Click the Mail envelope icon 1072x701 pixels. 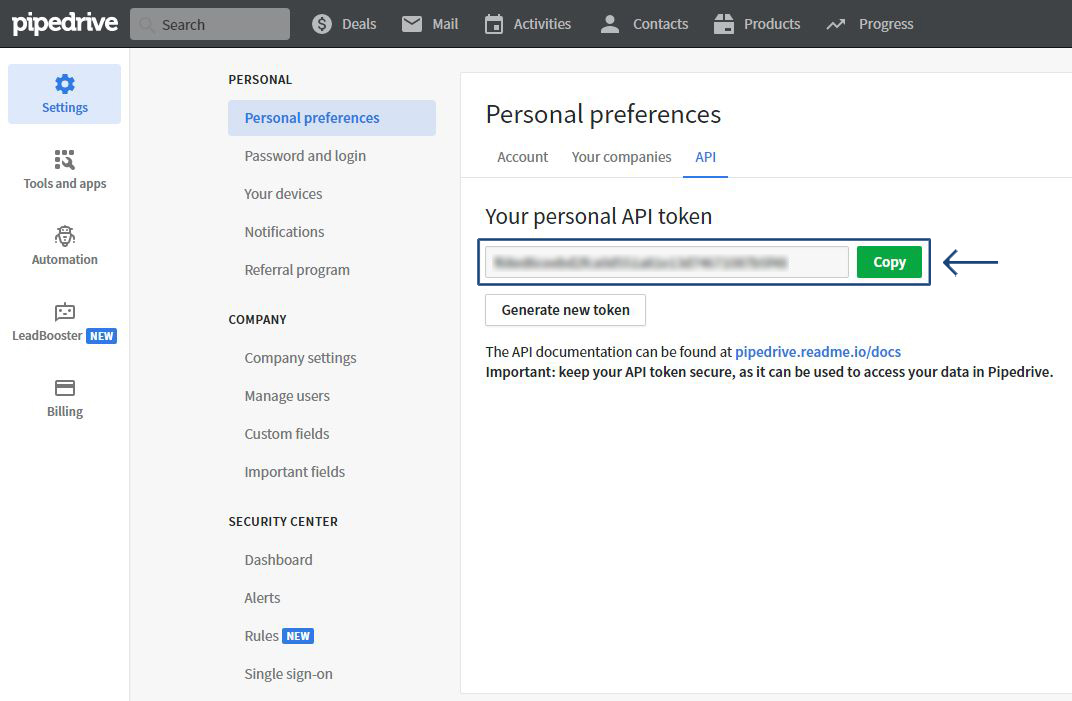[412, 24]
